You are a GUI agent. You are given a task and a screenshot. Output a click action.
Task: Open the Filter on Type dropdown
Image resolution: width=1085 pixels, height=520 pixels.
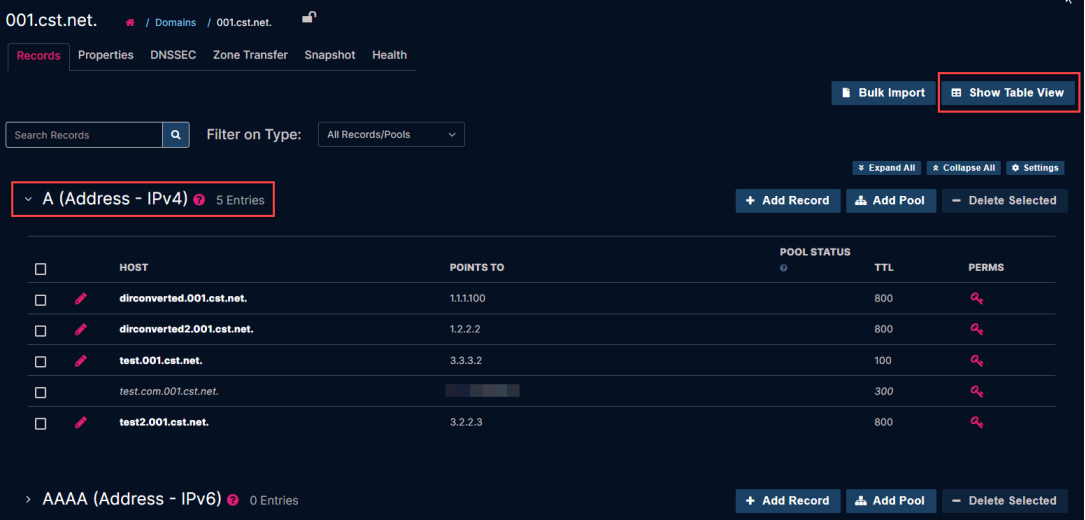click(390, 135)
